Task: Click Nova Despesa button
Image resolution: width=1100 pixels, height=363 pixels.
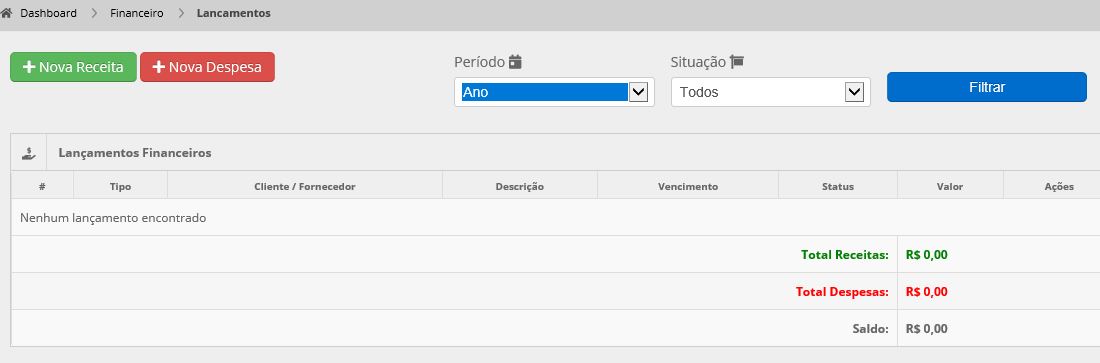Action: [x=208, y=67]
